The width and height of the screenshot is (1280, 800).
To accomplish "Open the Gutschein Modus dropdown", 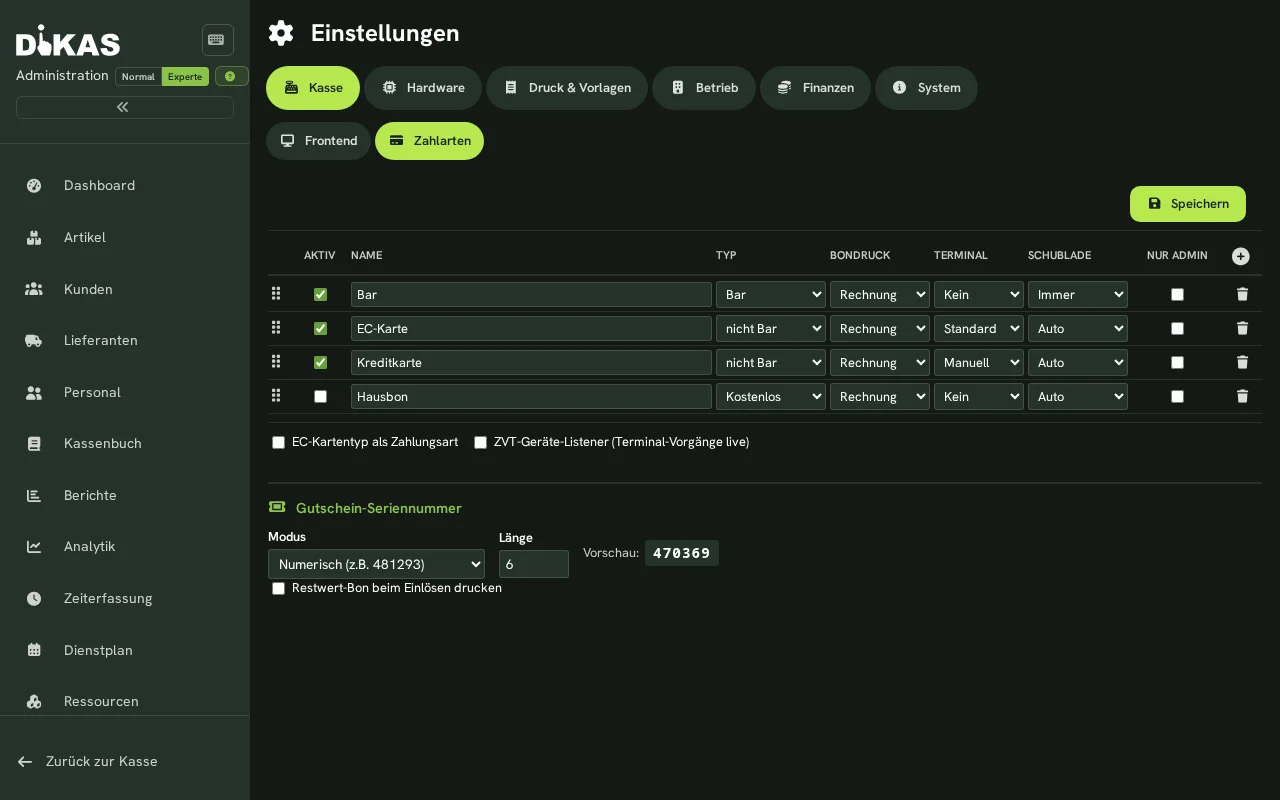I will click(376, 564).
